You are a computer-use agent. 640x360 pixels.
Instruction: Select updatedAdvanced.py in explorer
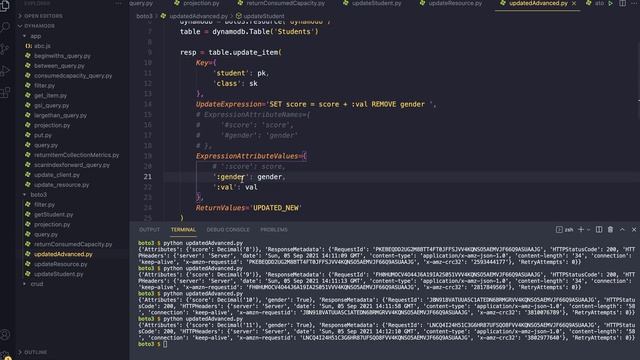tap(63, 254)
